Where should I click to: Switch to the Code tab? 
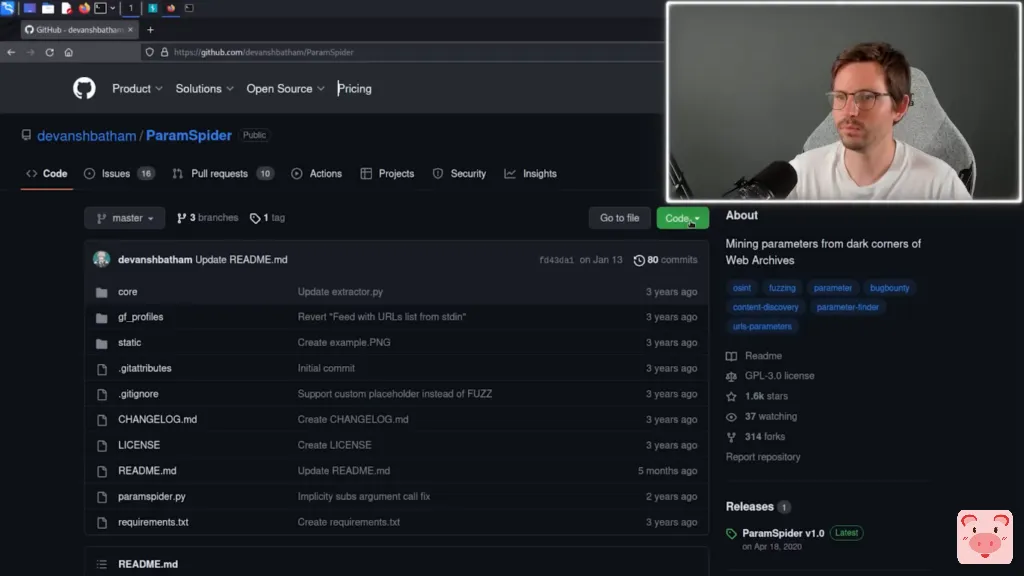pyautogui.click(x=47, y=174)
